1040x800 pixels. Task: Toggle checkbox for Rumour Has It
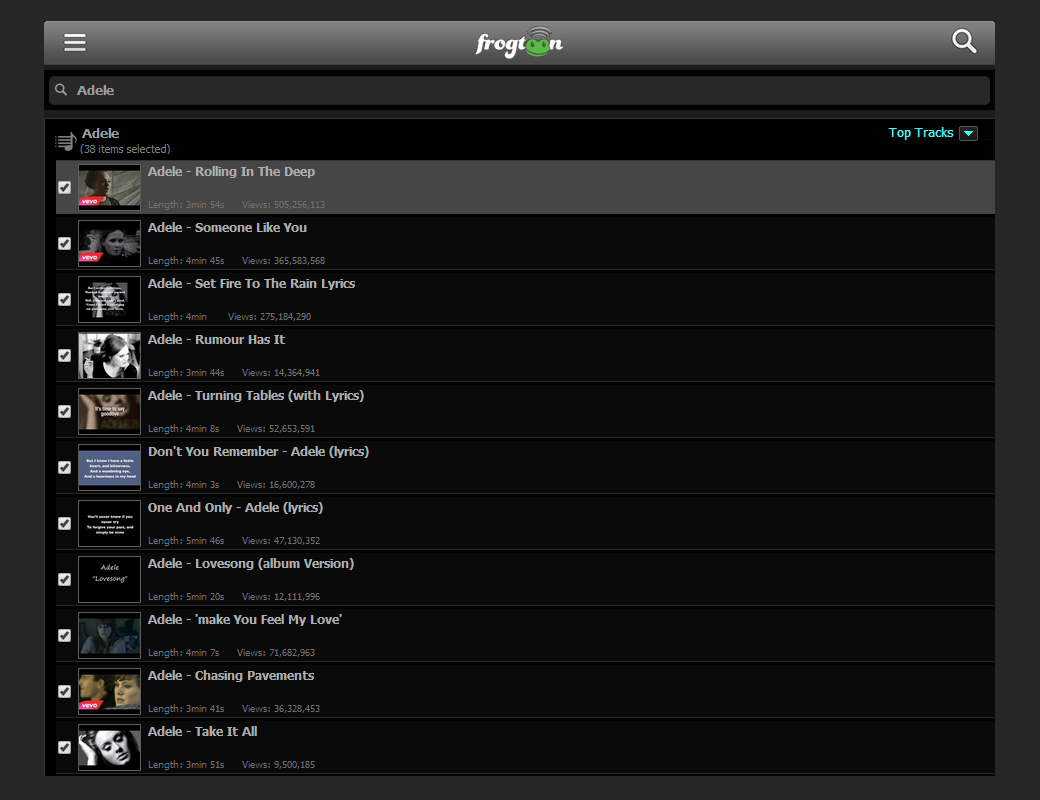tap(65, 355)
